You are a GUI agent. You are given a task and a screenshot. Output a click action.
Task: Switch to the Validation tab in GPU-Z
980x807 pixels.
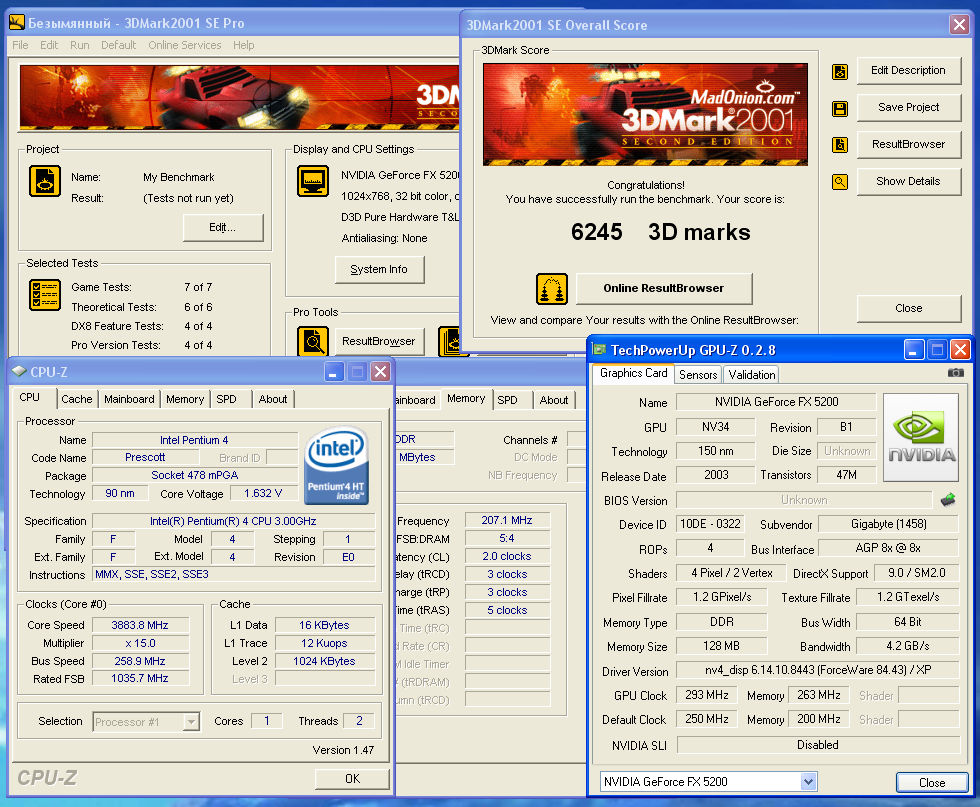[751, 374]
